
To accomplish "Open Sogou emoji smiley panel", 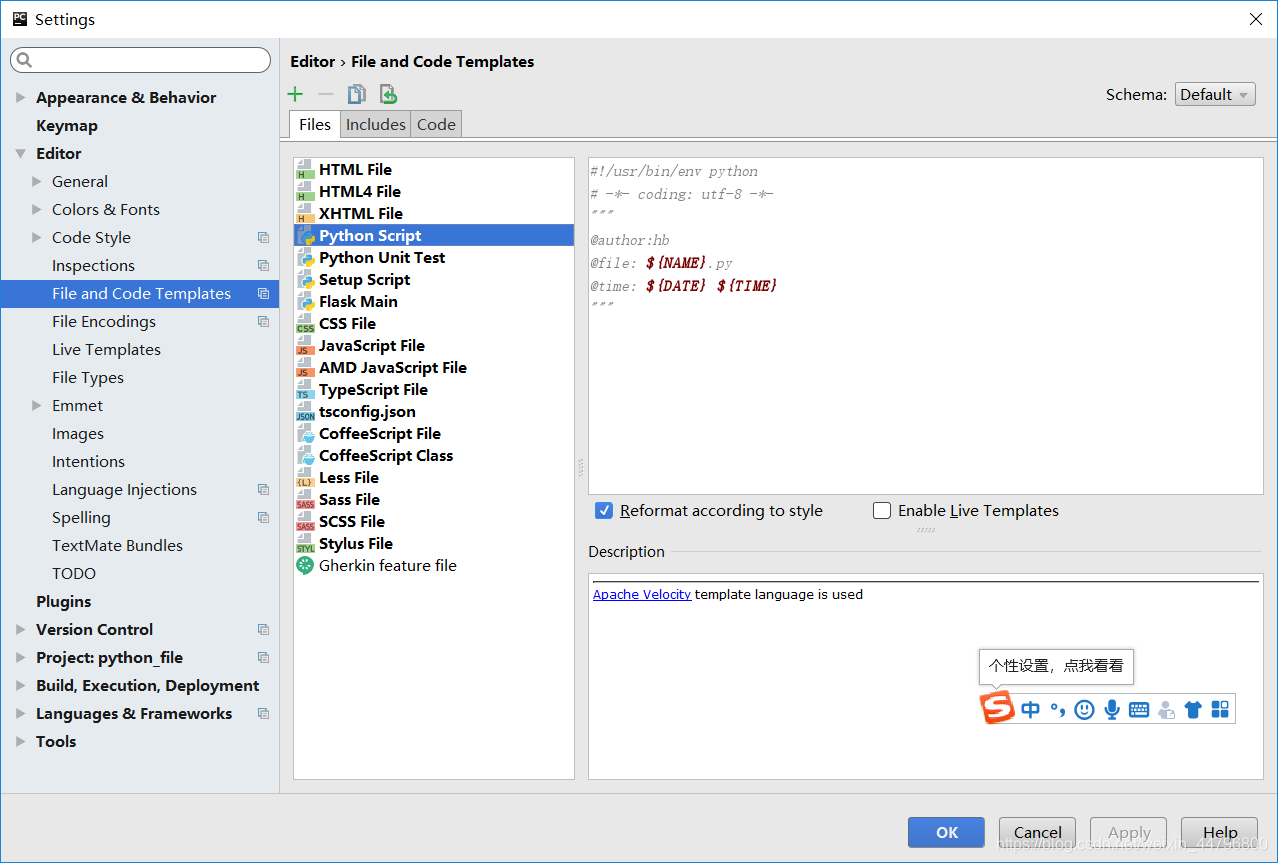I will click(x=1084, y=709).
